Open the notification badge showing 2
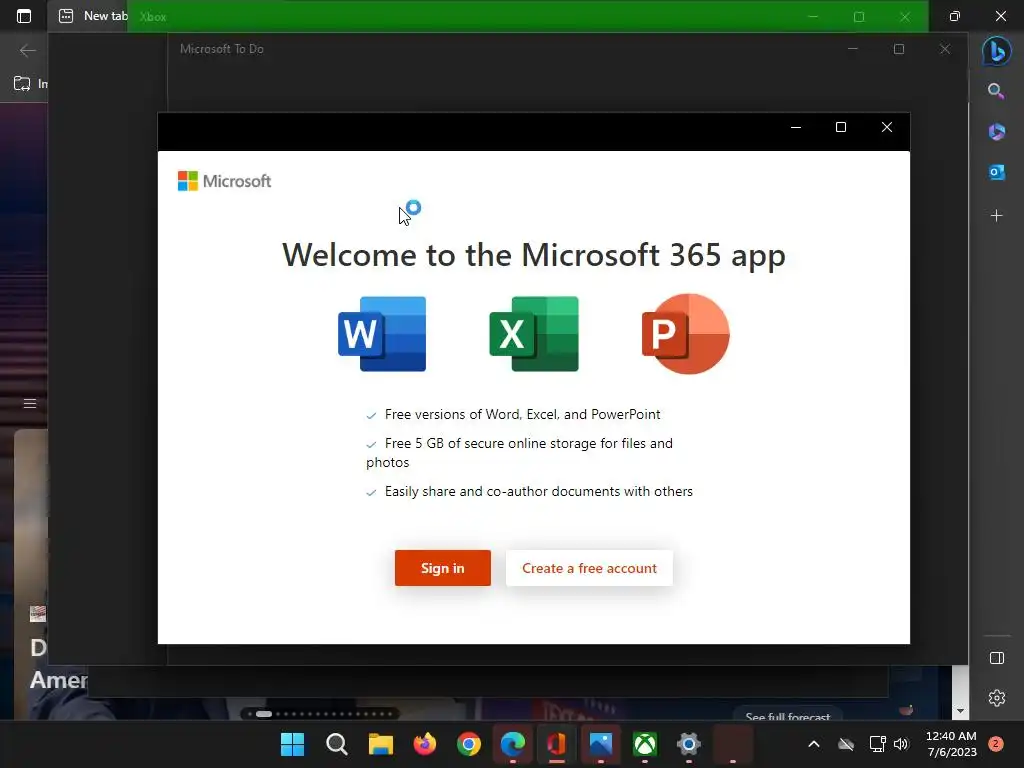 pyautogui.click(x=996, y=744)
